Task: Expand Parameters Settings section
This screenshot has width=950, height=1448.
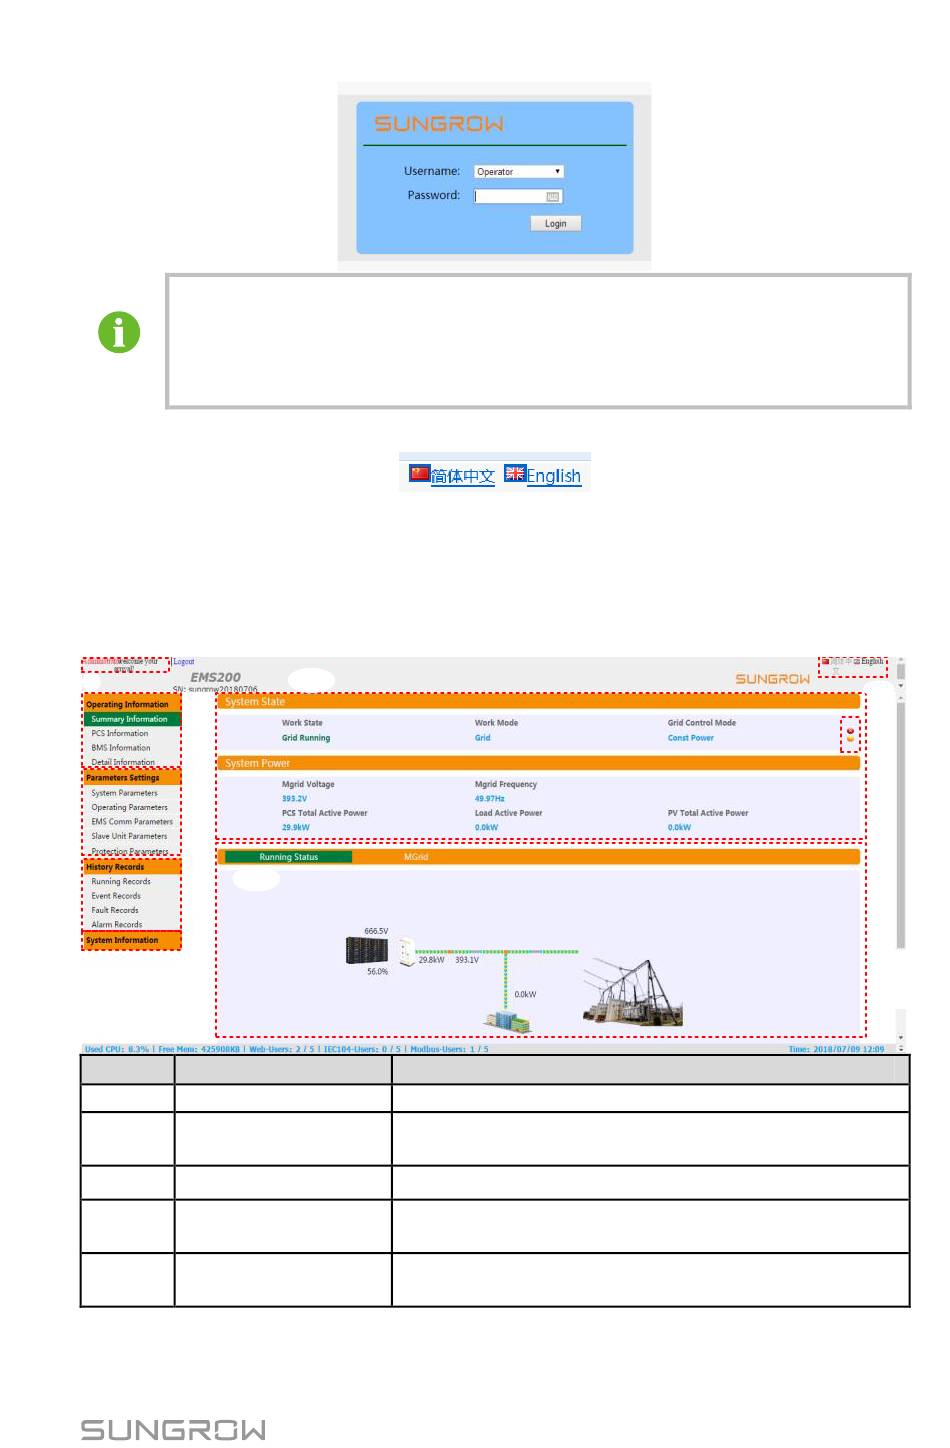Action: tap(132, 777)
